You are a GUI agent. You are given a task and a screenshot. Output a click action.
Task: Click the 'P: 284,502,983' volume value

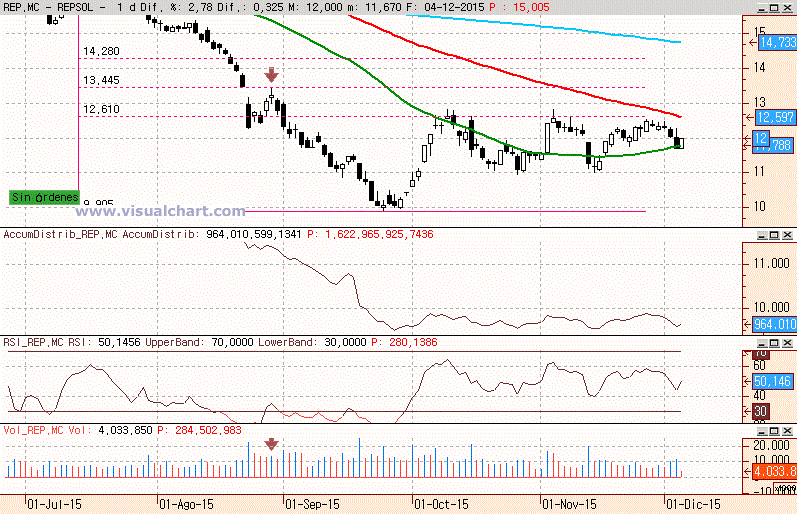pyautogui.click(x=199, y=430)
